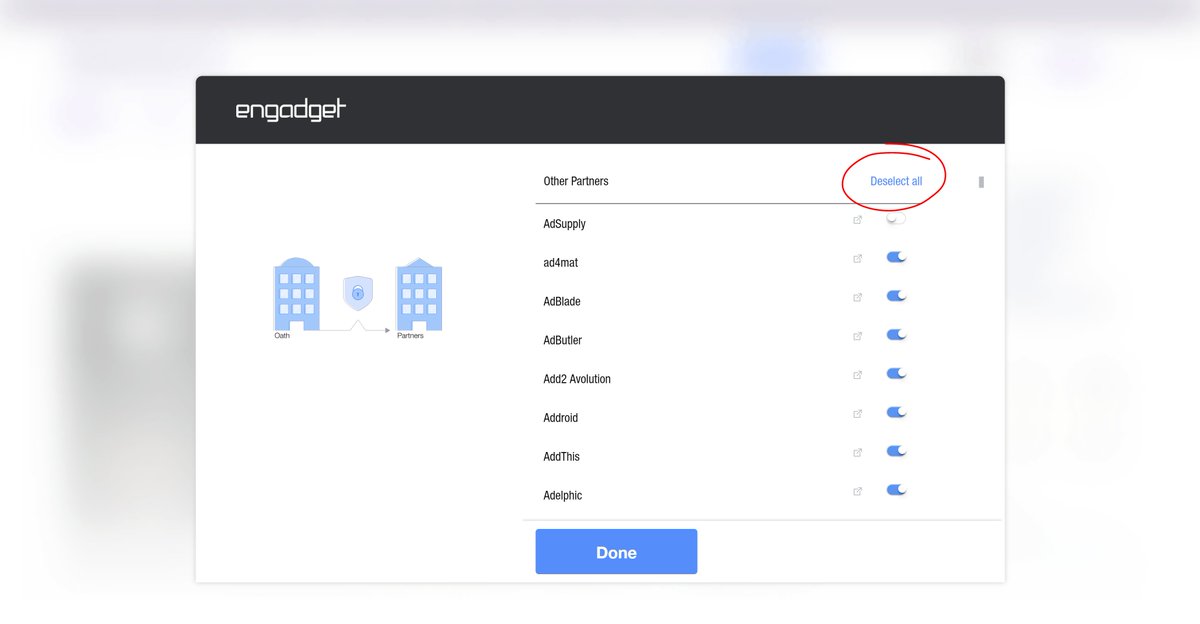Select the Oath building illustration
1200x624 pixels.
(296, 295)
